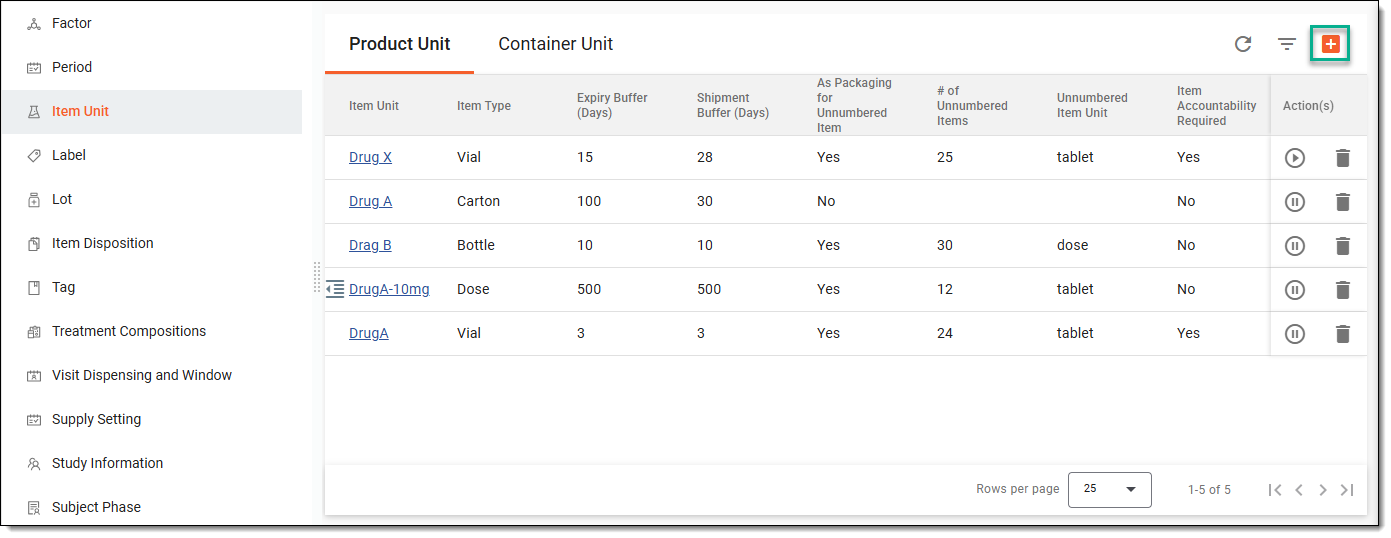
Task: Open the filter icon above the table
Action: coord(1287,44)
